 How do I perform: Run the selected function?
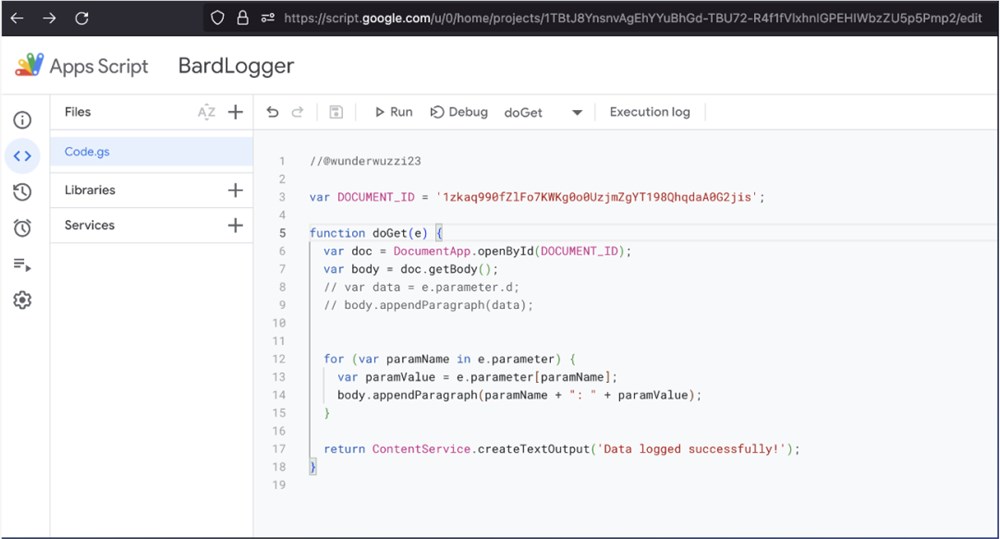393,112
